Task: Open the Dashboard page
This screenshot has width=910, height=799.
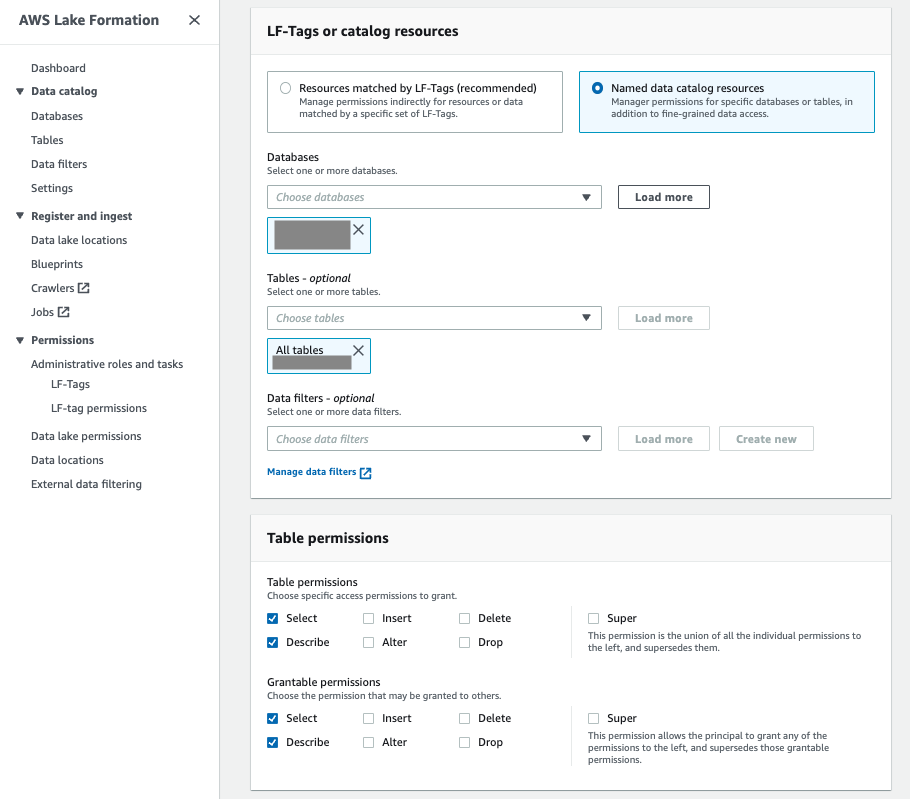Action: (58, 68)
